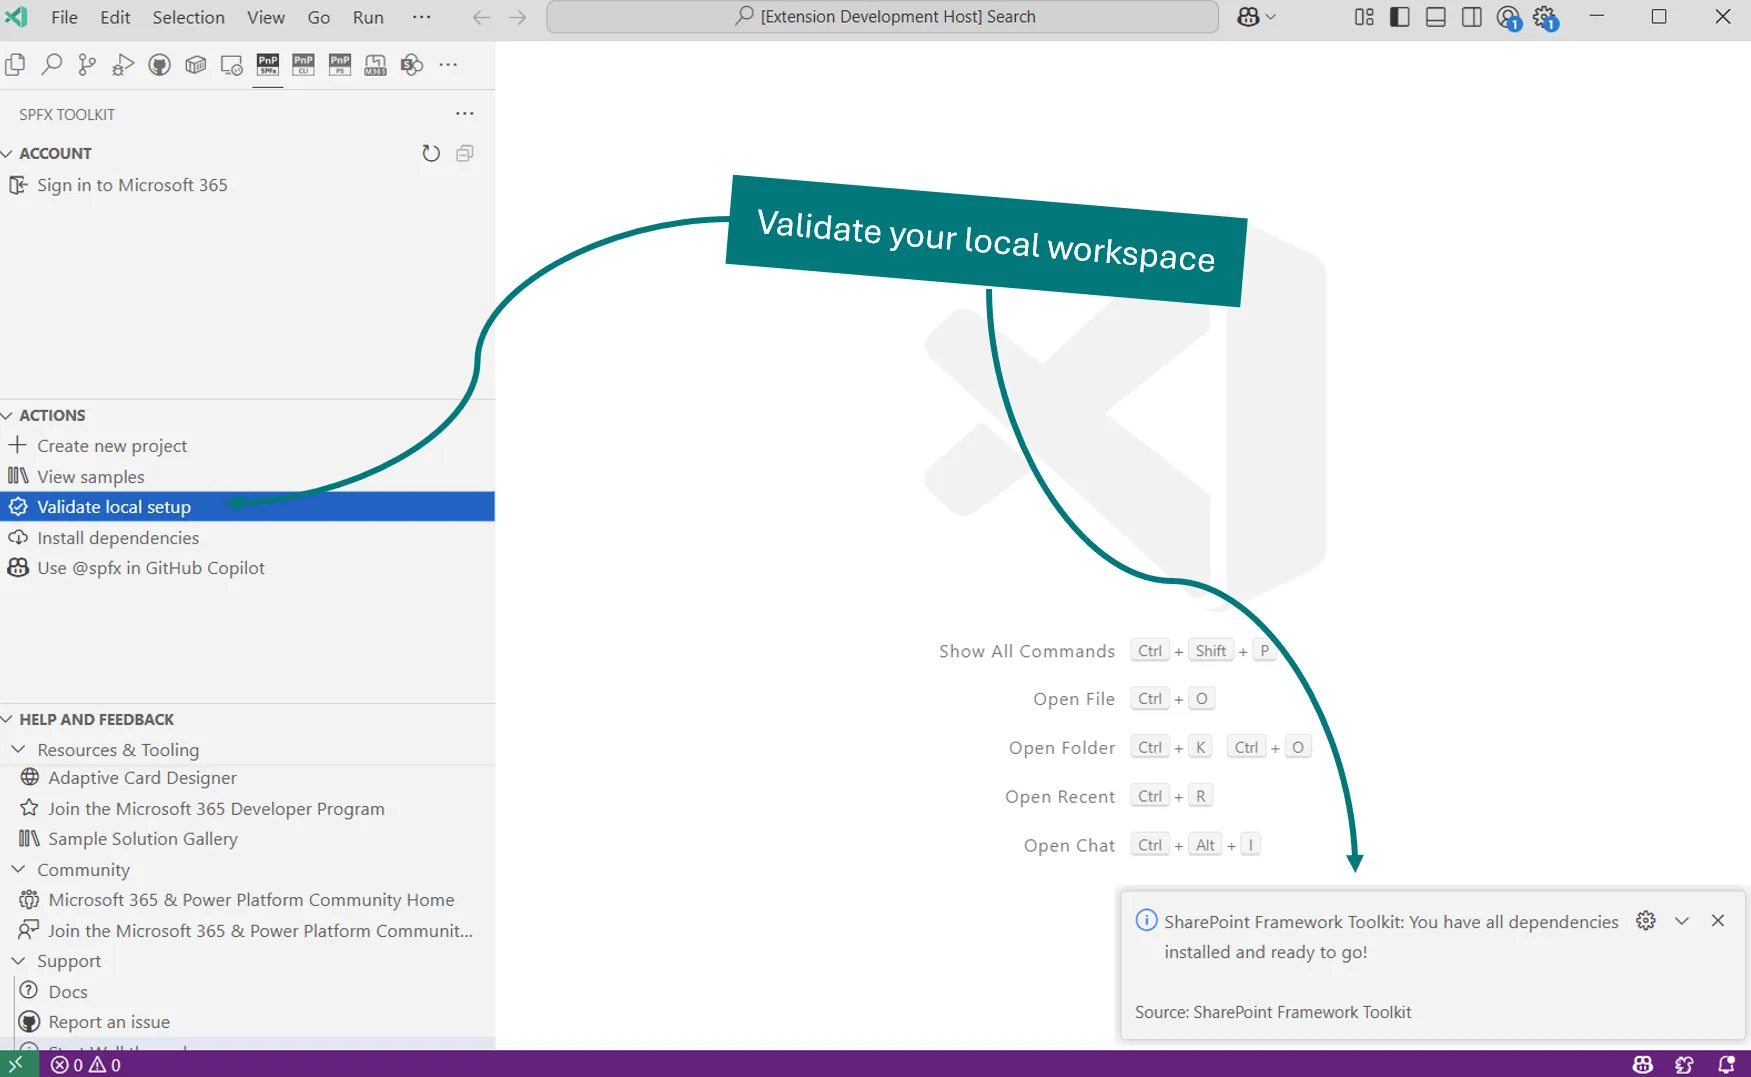Open errors and warnings status indicator
The height and width of the screenshot is (1077, 1751).
coord(86,1064)
